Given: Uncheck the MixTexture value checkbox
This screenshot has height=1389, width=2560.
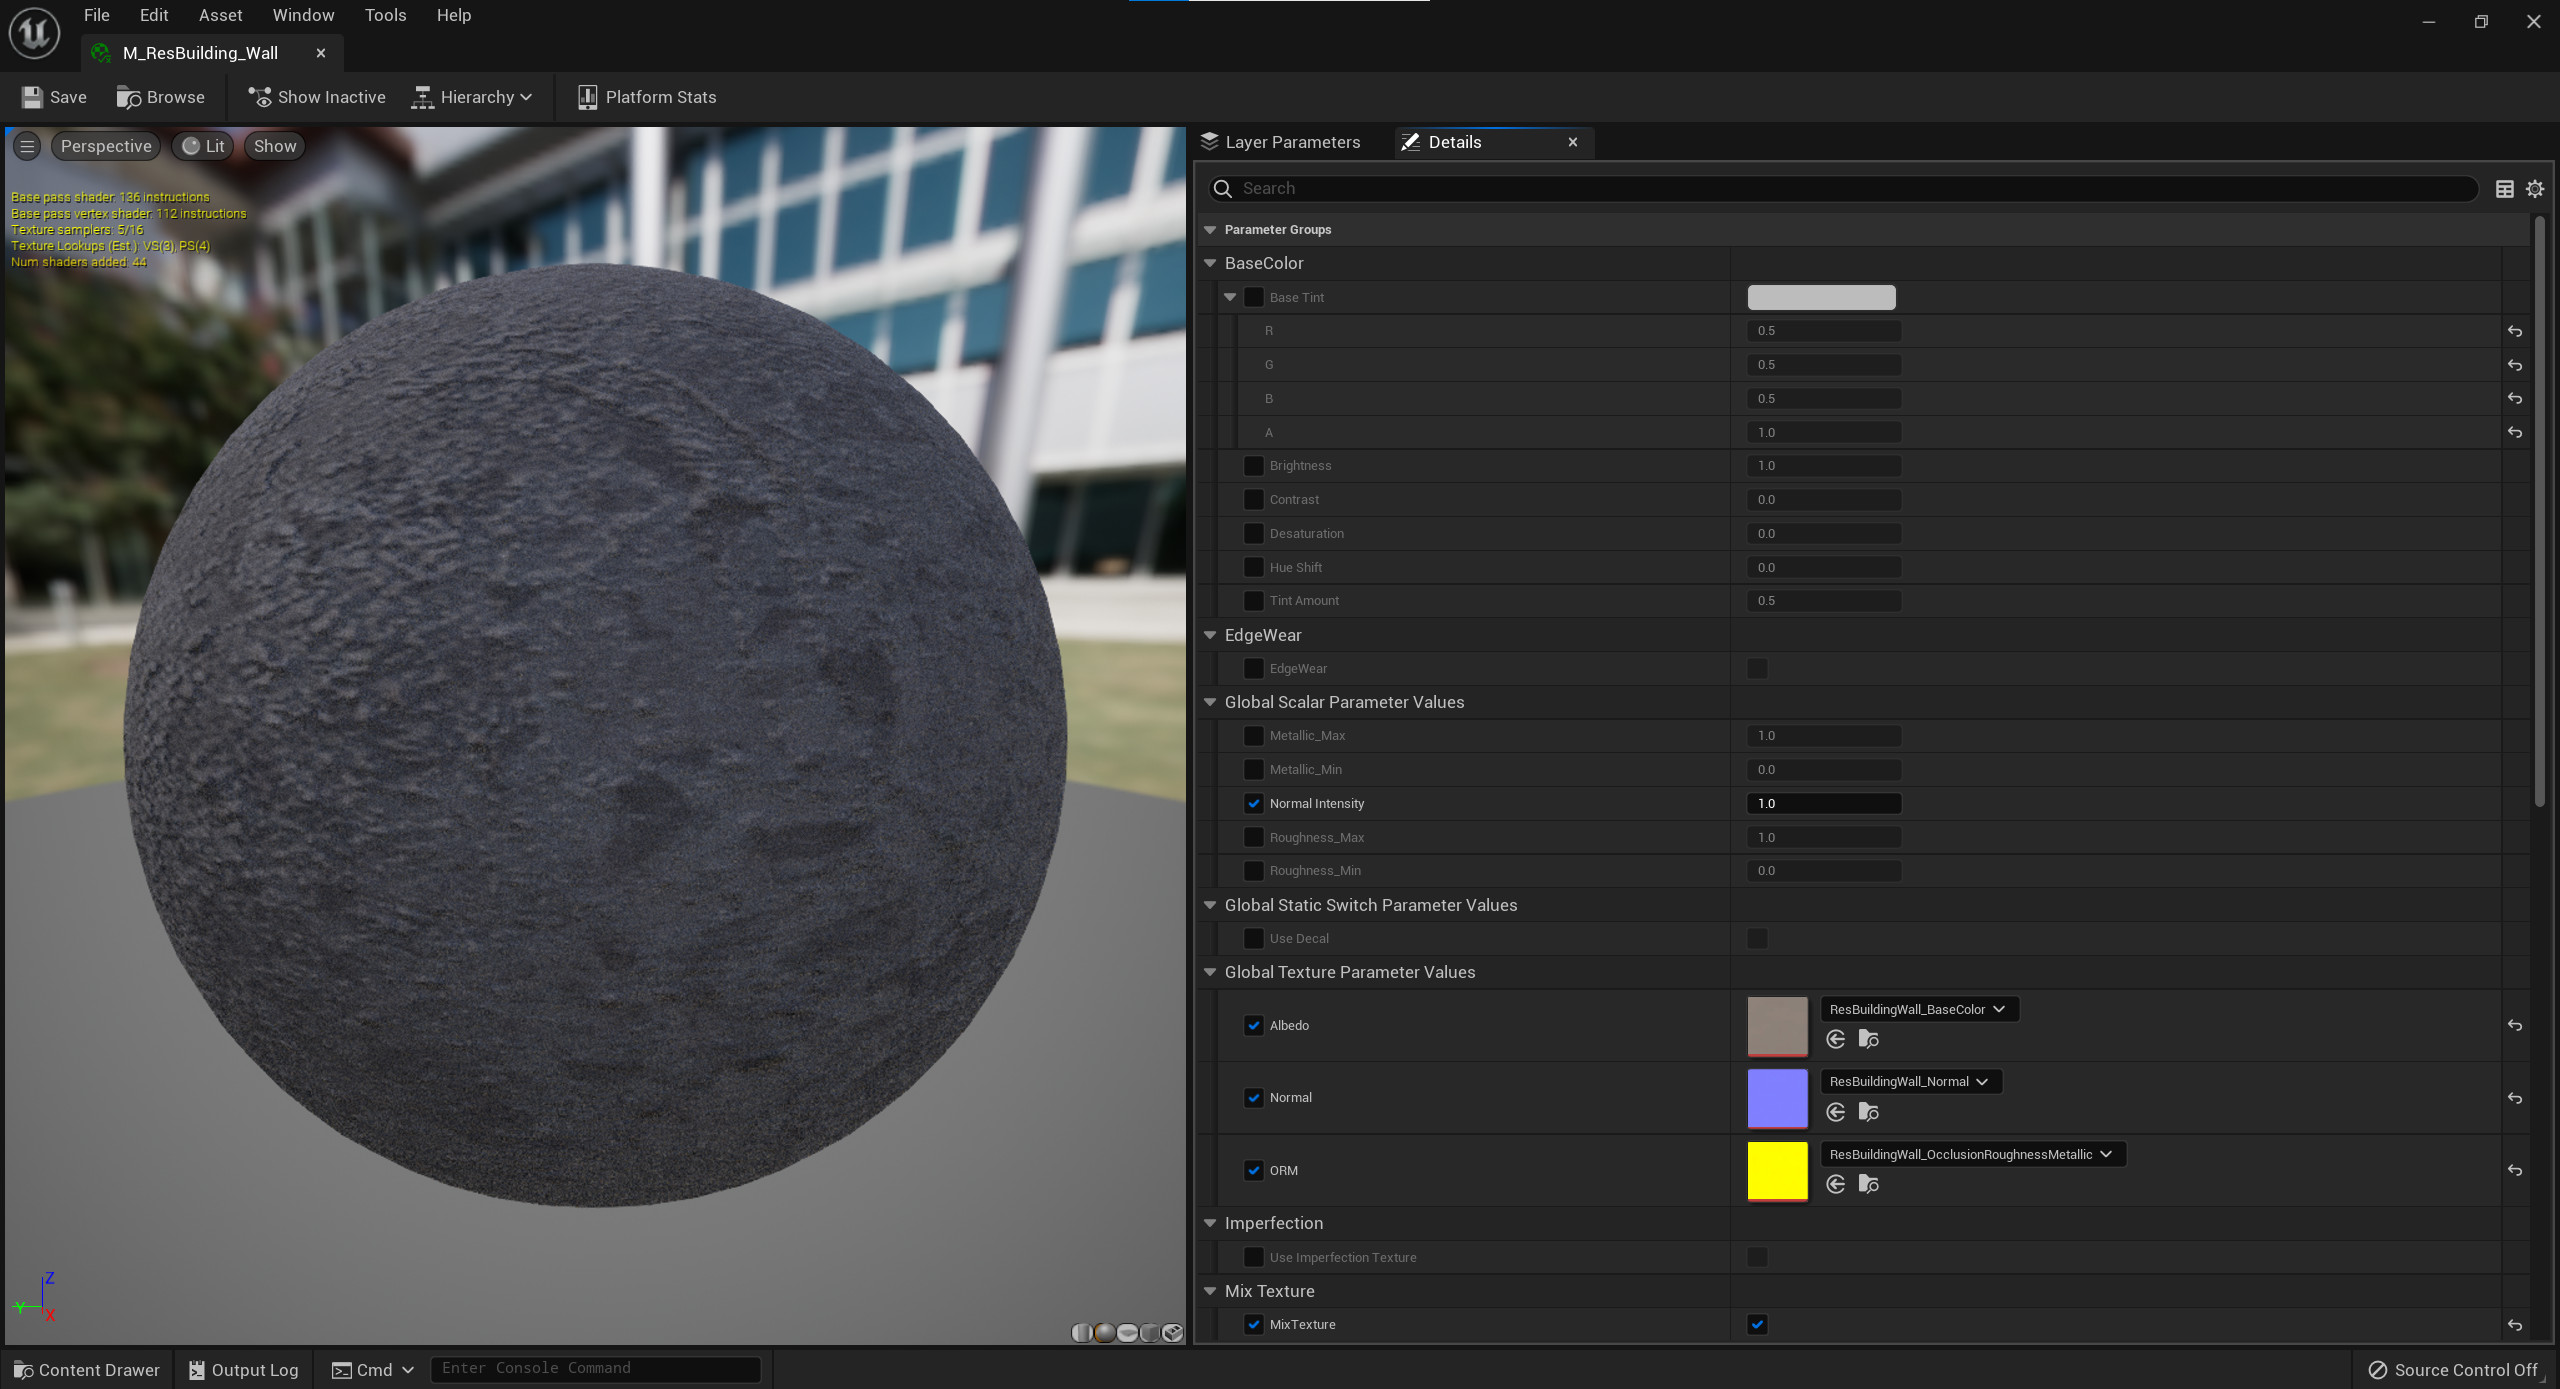Looking at the screenshot, I should coord(1757,1324).
